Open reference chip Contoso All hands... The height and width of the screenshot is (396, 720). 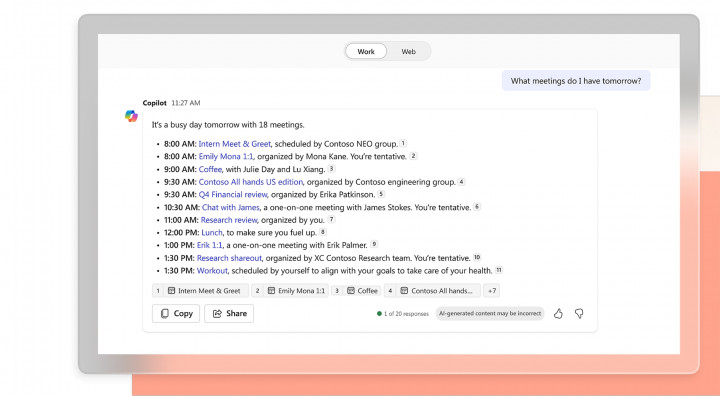433,291
